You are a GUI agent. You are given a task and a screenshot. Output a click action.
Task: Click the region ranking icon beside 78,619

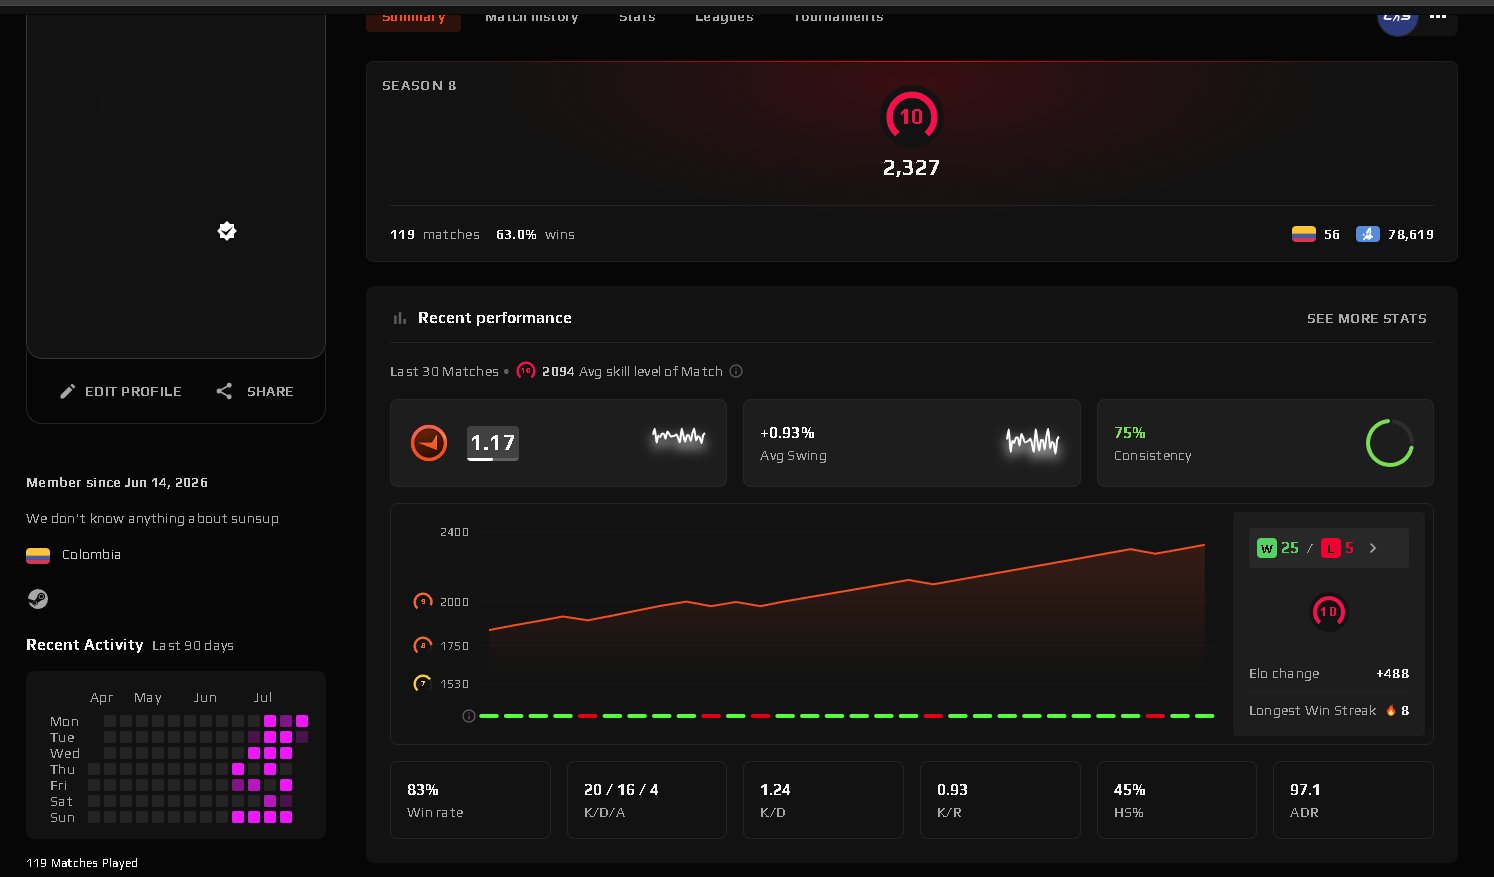pyautogui.click(x=1367, y=235)
